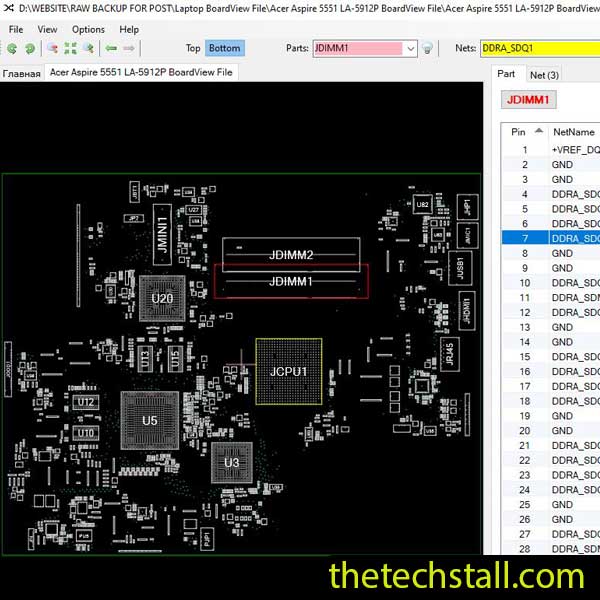This screenshot has width=600, height=600.
Task: Select the highlighted JDIMM1 connector on board
Action: tap(291, 281)
